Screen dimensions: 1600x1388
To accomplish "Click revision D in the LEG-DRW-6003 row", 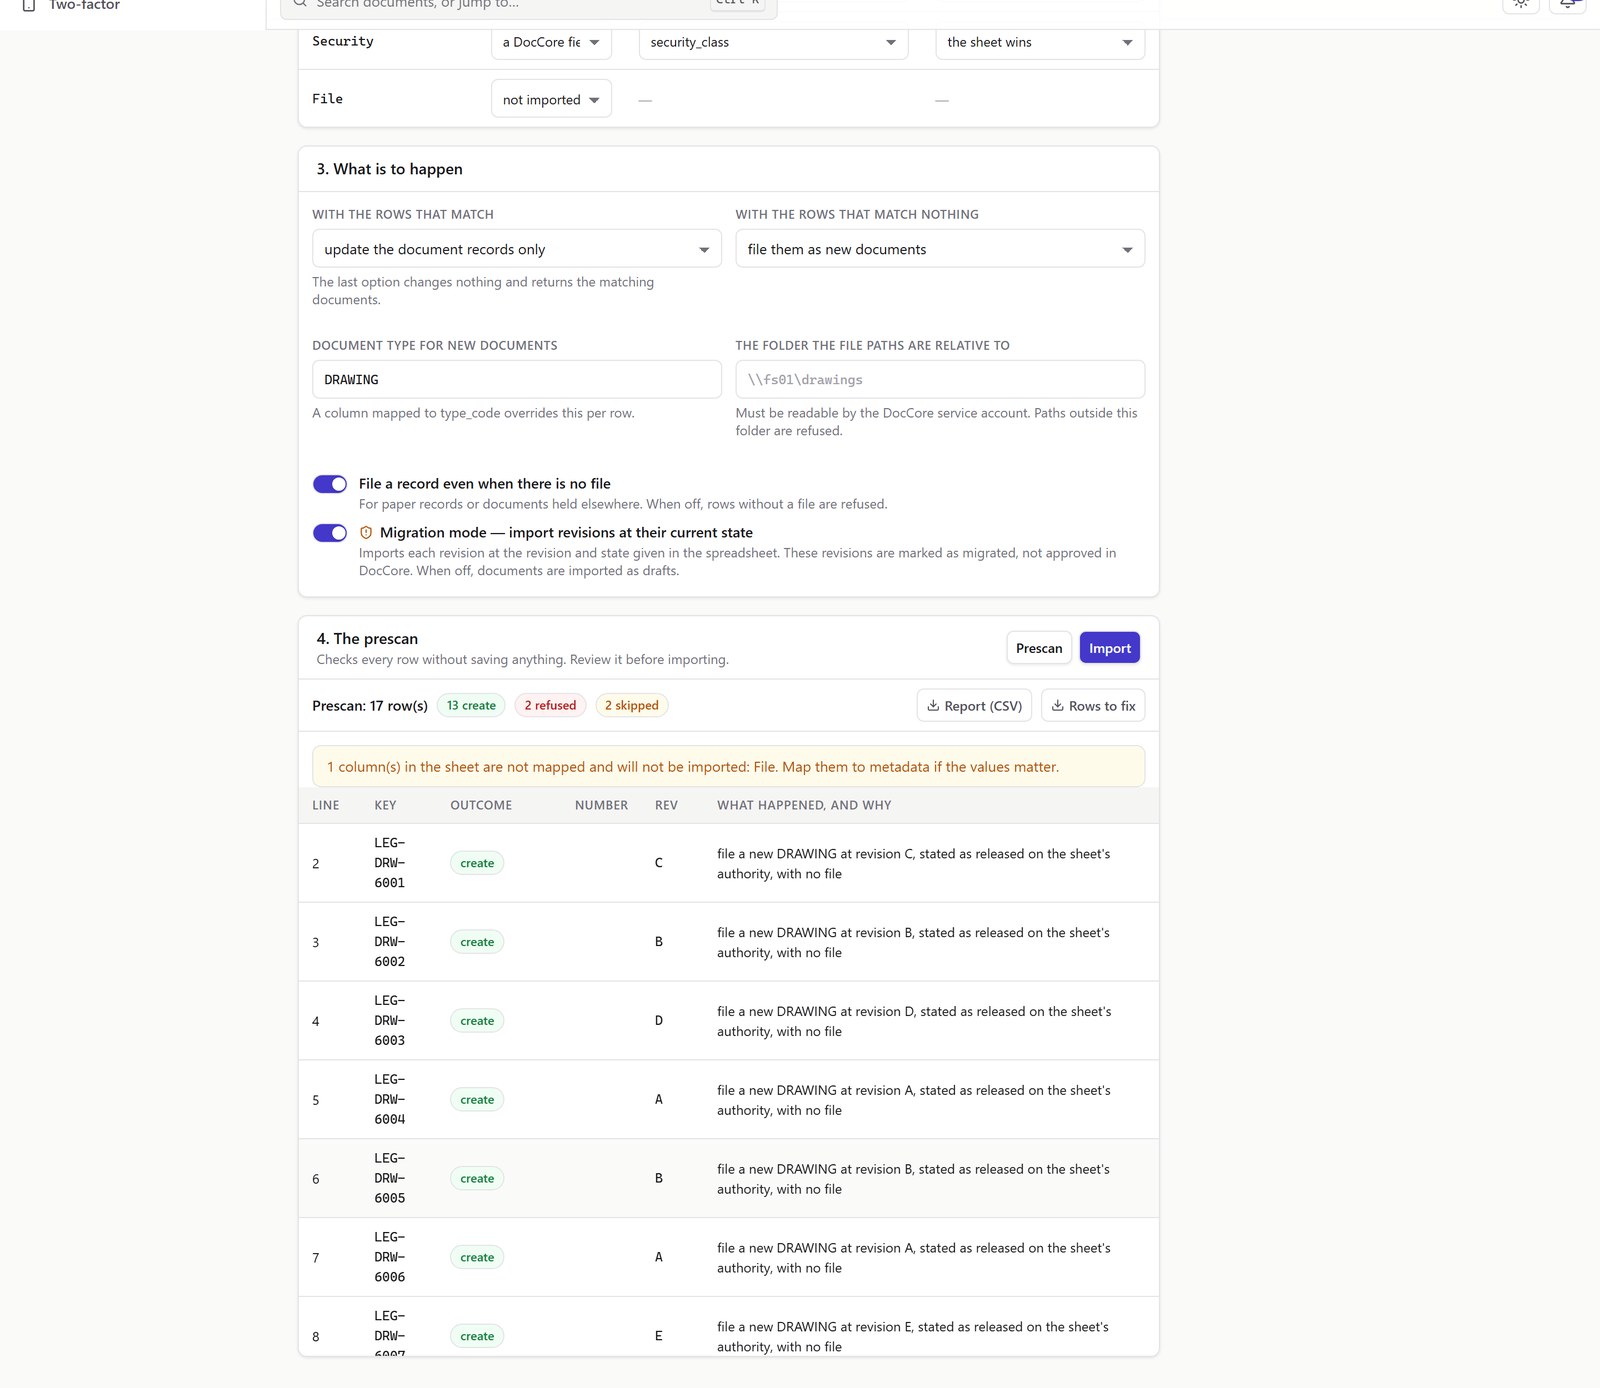I will [659, 1021].
